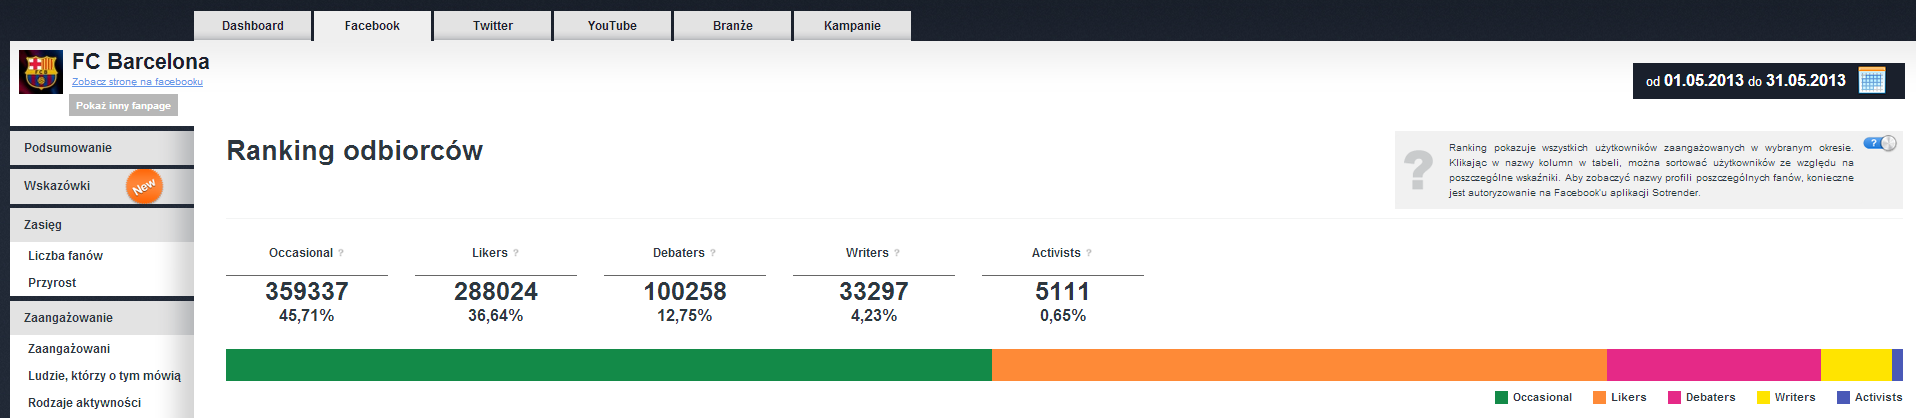Click help icon next to Activists
The width and height of the screenshot is (1916, 418).
tap(1089, 253)
